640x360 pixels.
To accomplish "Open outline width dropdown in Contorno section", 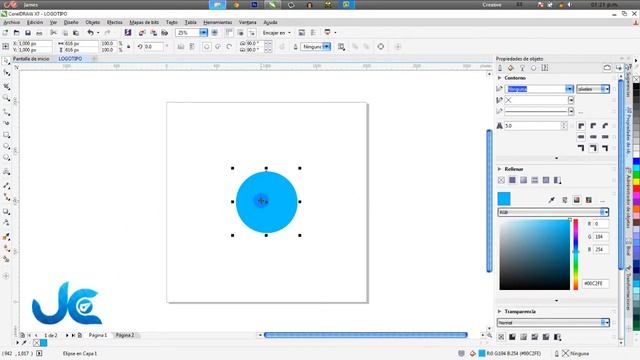I will (x=569, y=89).
